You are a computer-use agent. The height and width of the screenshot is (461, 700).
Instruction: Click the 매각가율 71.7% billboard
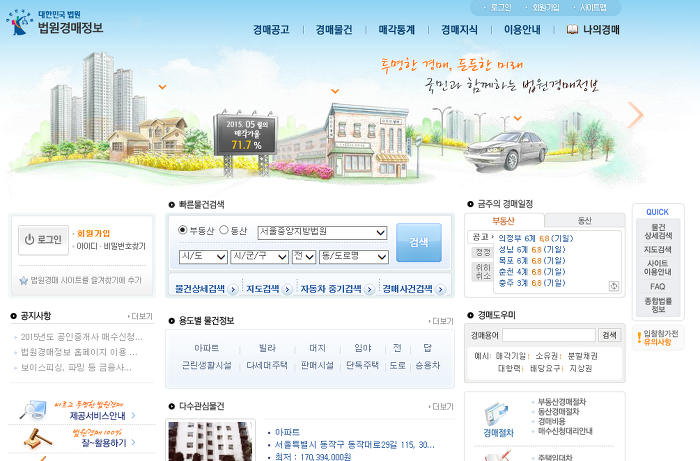pos(245,135)
